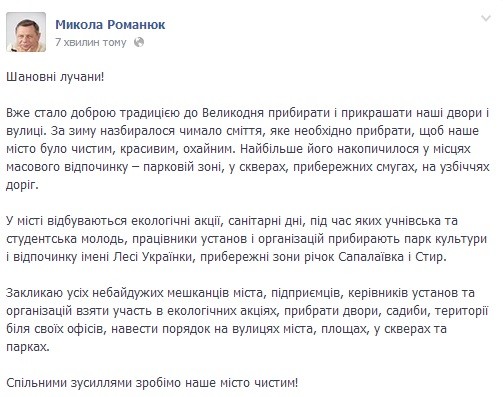Click the line starting 'місто було чистим'
The image size is (503, 397).
(x=238, y=149)
